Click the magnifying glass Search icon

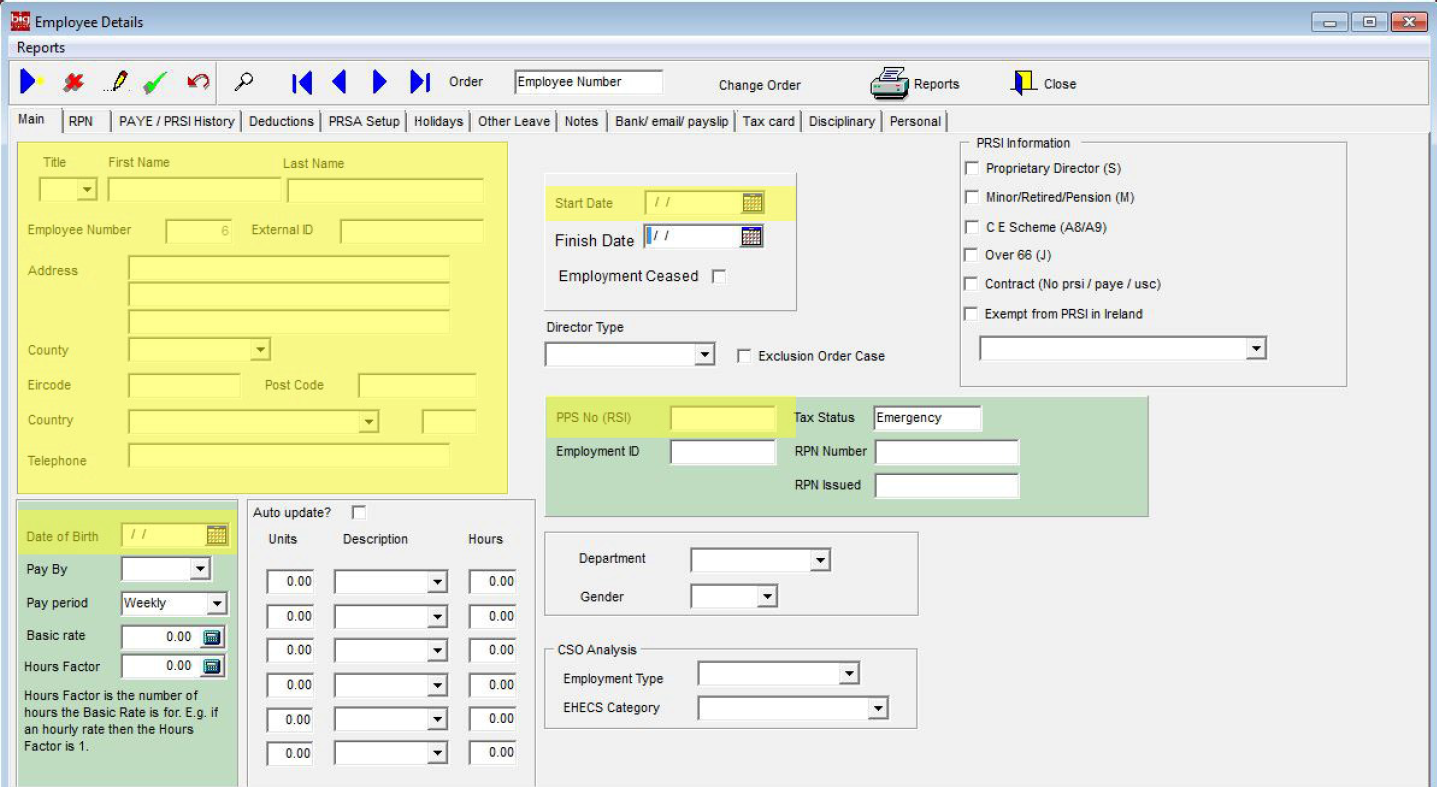click(x=243, y=82)
